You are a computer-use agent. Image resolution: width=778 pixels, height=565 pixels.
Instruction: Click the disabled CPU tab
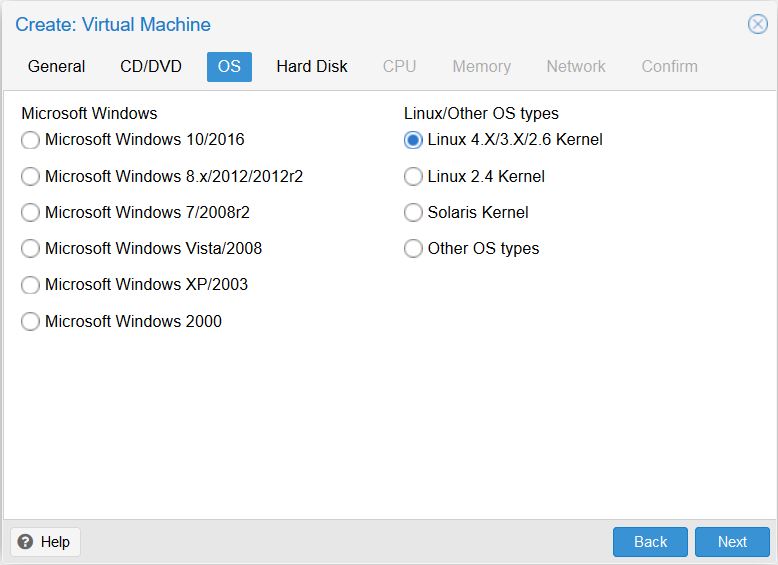(x=399, y=66)
